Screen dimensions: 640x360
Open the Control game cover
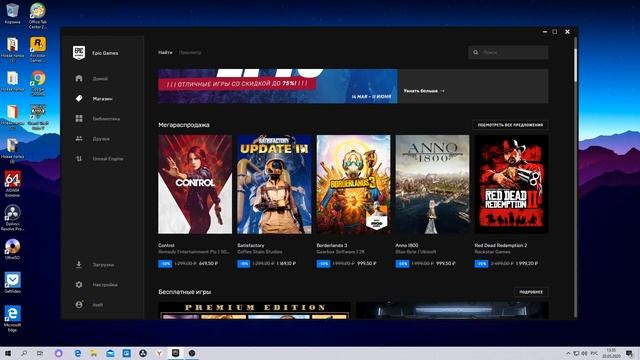click(x=195, y=184)
